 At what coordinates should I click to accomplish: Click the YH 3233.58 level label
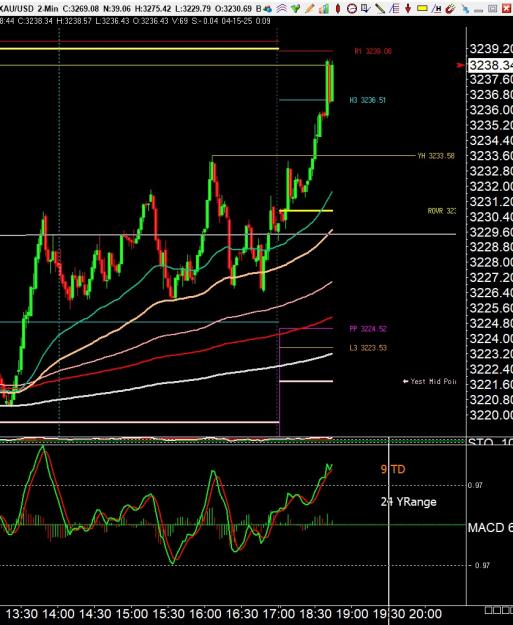(x=436, y=156)
